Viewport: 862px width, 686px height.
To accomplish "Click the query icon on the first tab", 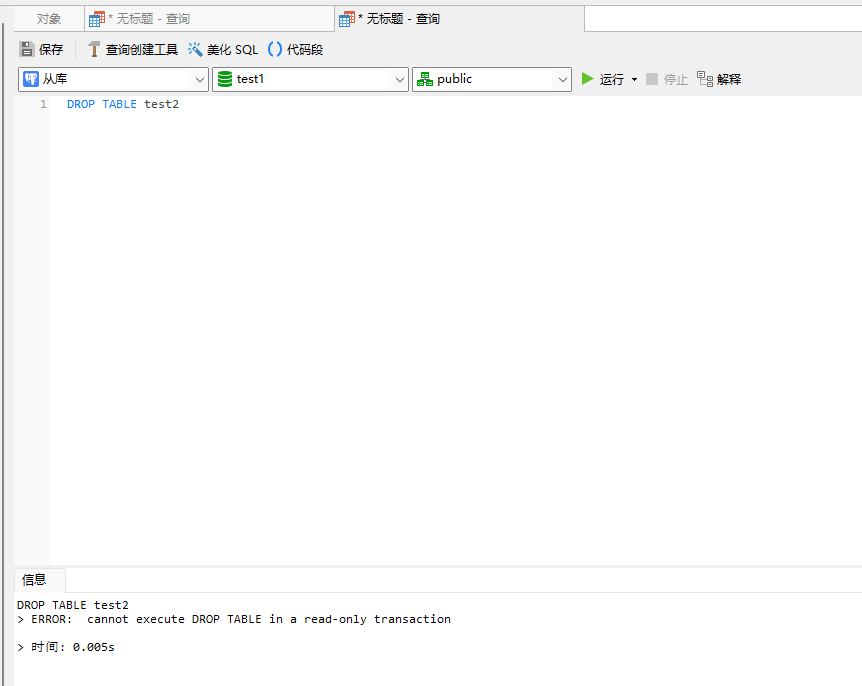I will click(x=97, y=19).
